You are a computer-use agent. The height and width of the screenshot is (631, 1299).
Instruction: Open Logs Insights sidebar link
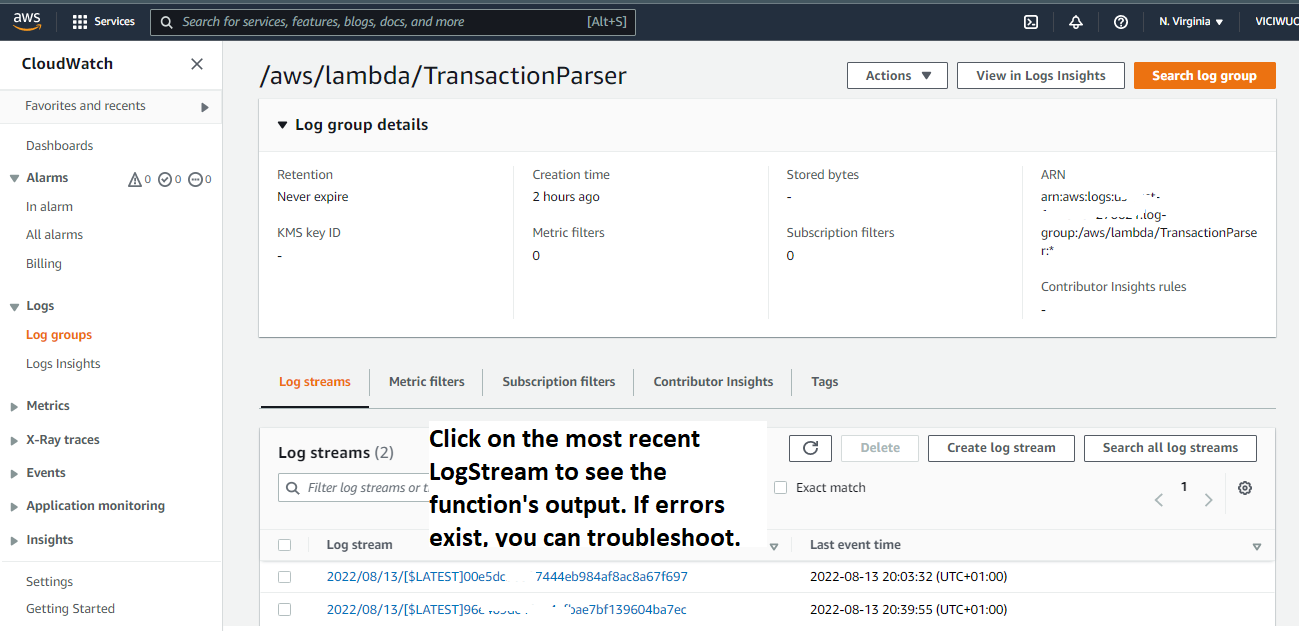click(x=63, y=364)
